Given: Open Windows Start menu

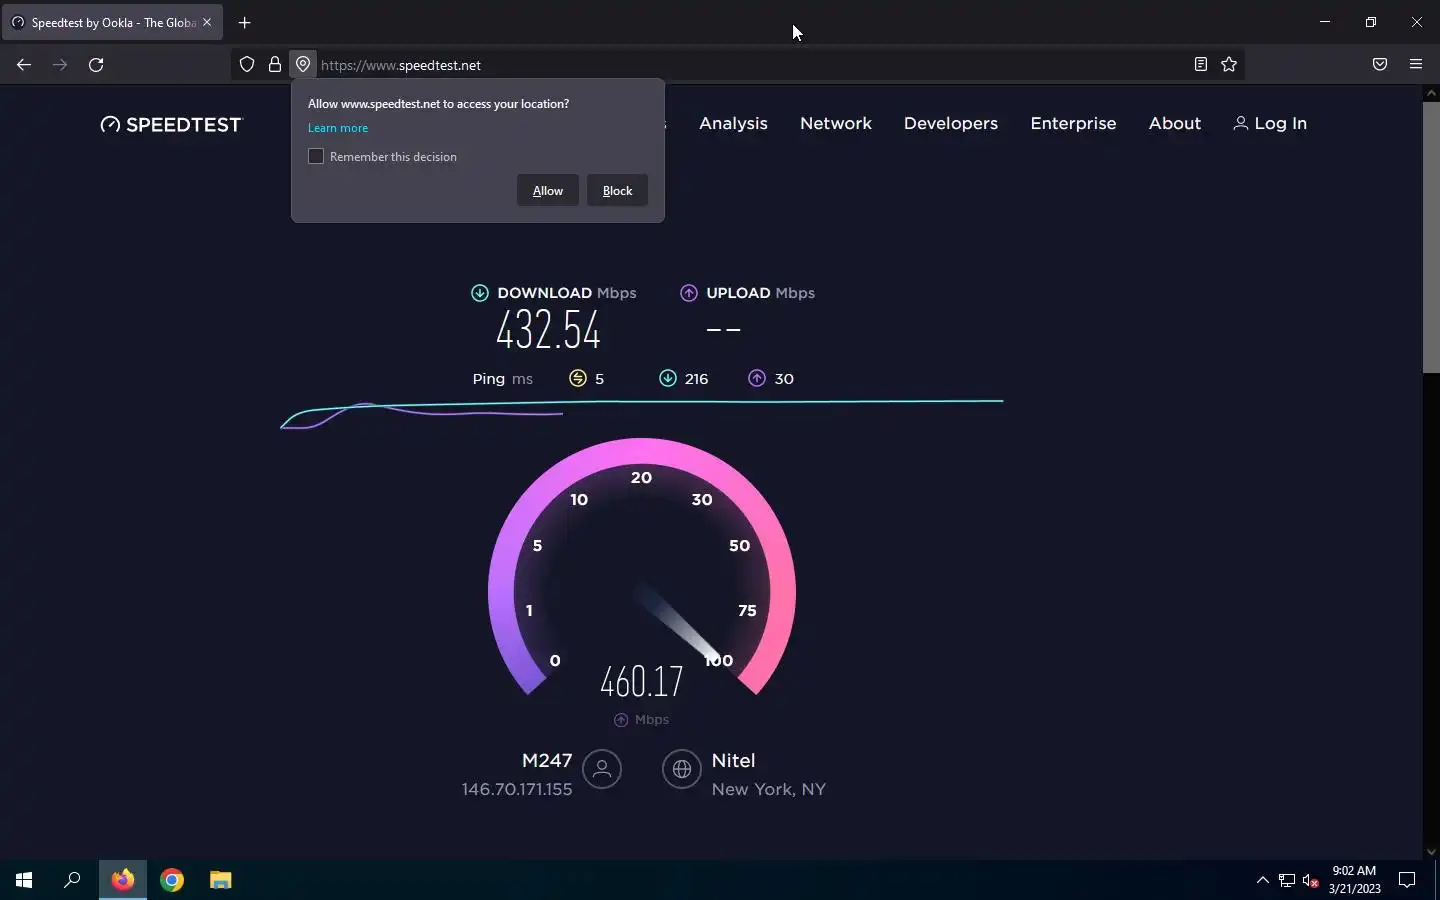Looking at the screenshot, I should (x=24, y=880).
